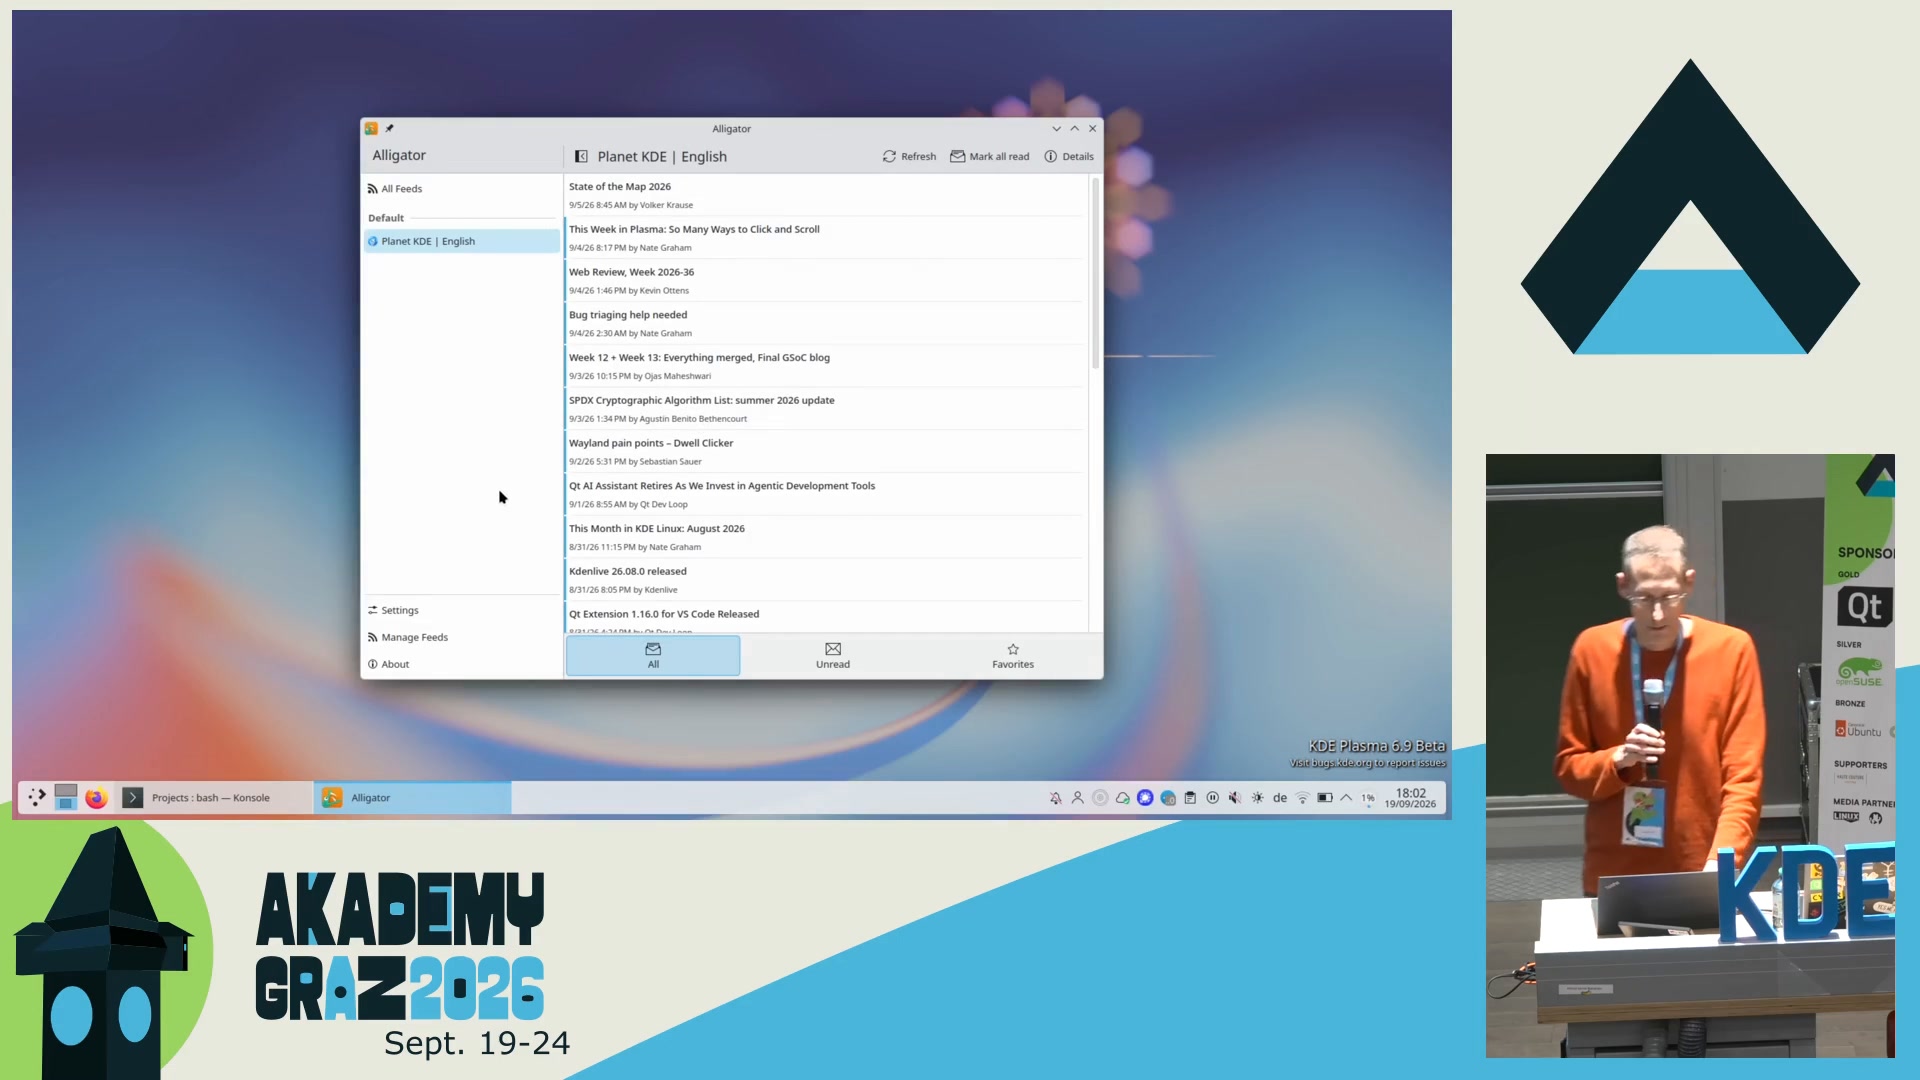Click the Refresh button in Alligator
Screen dimensions: 1920x1080
(x=909, y=156)
